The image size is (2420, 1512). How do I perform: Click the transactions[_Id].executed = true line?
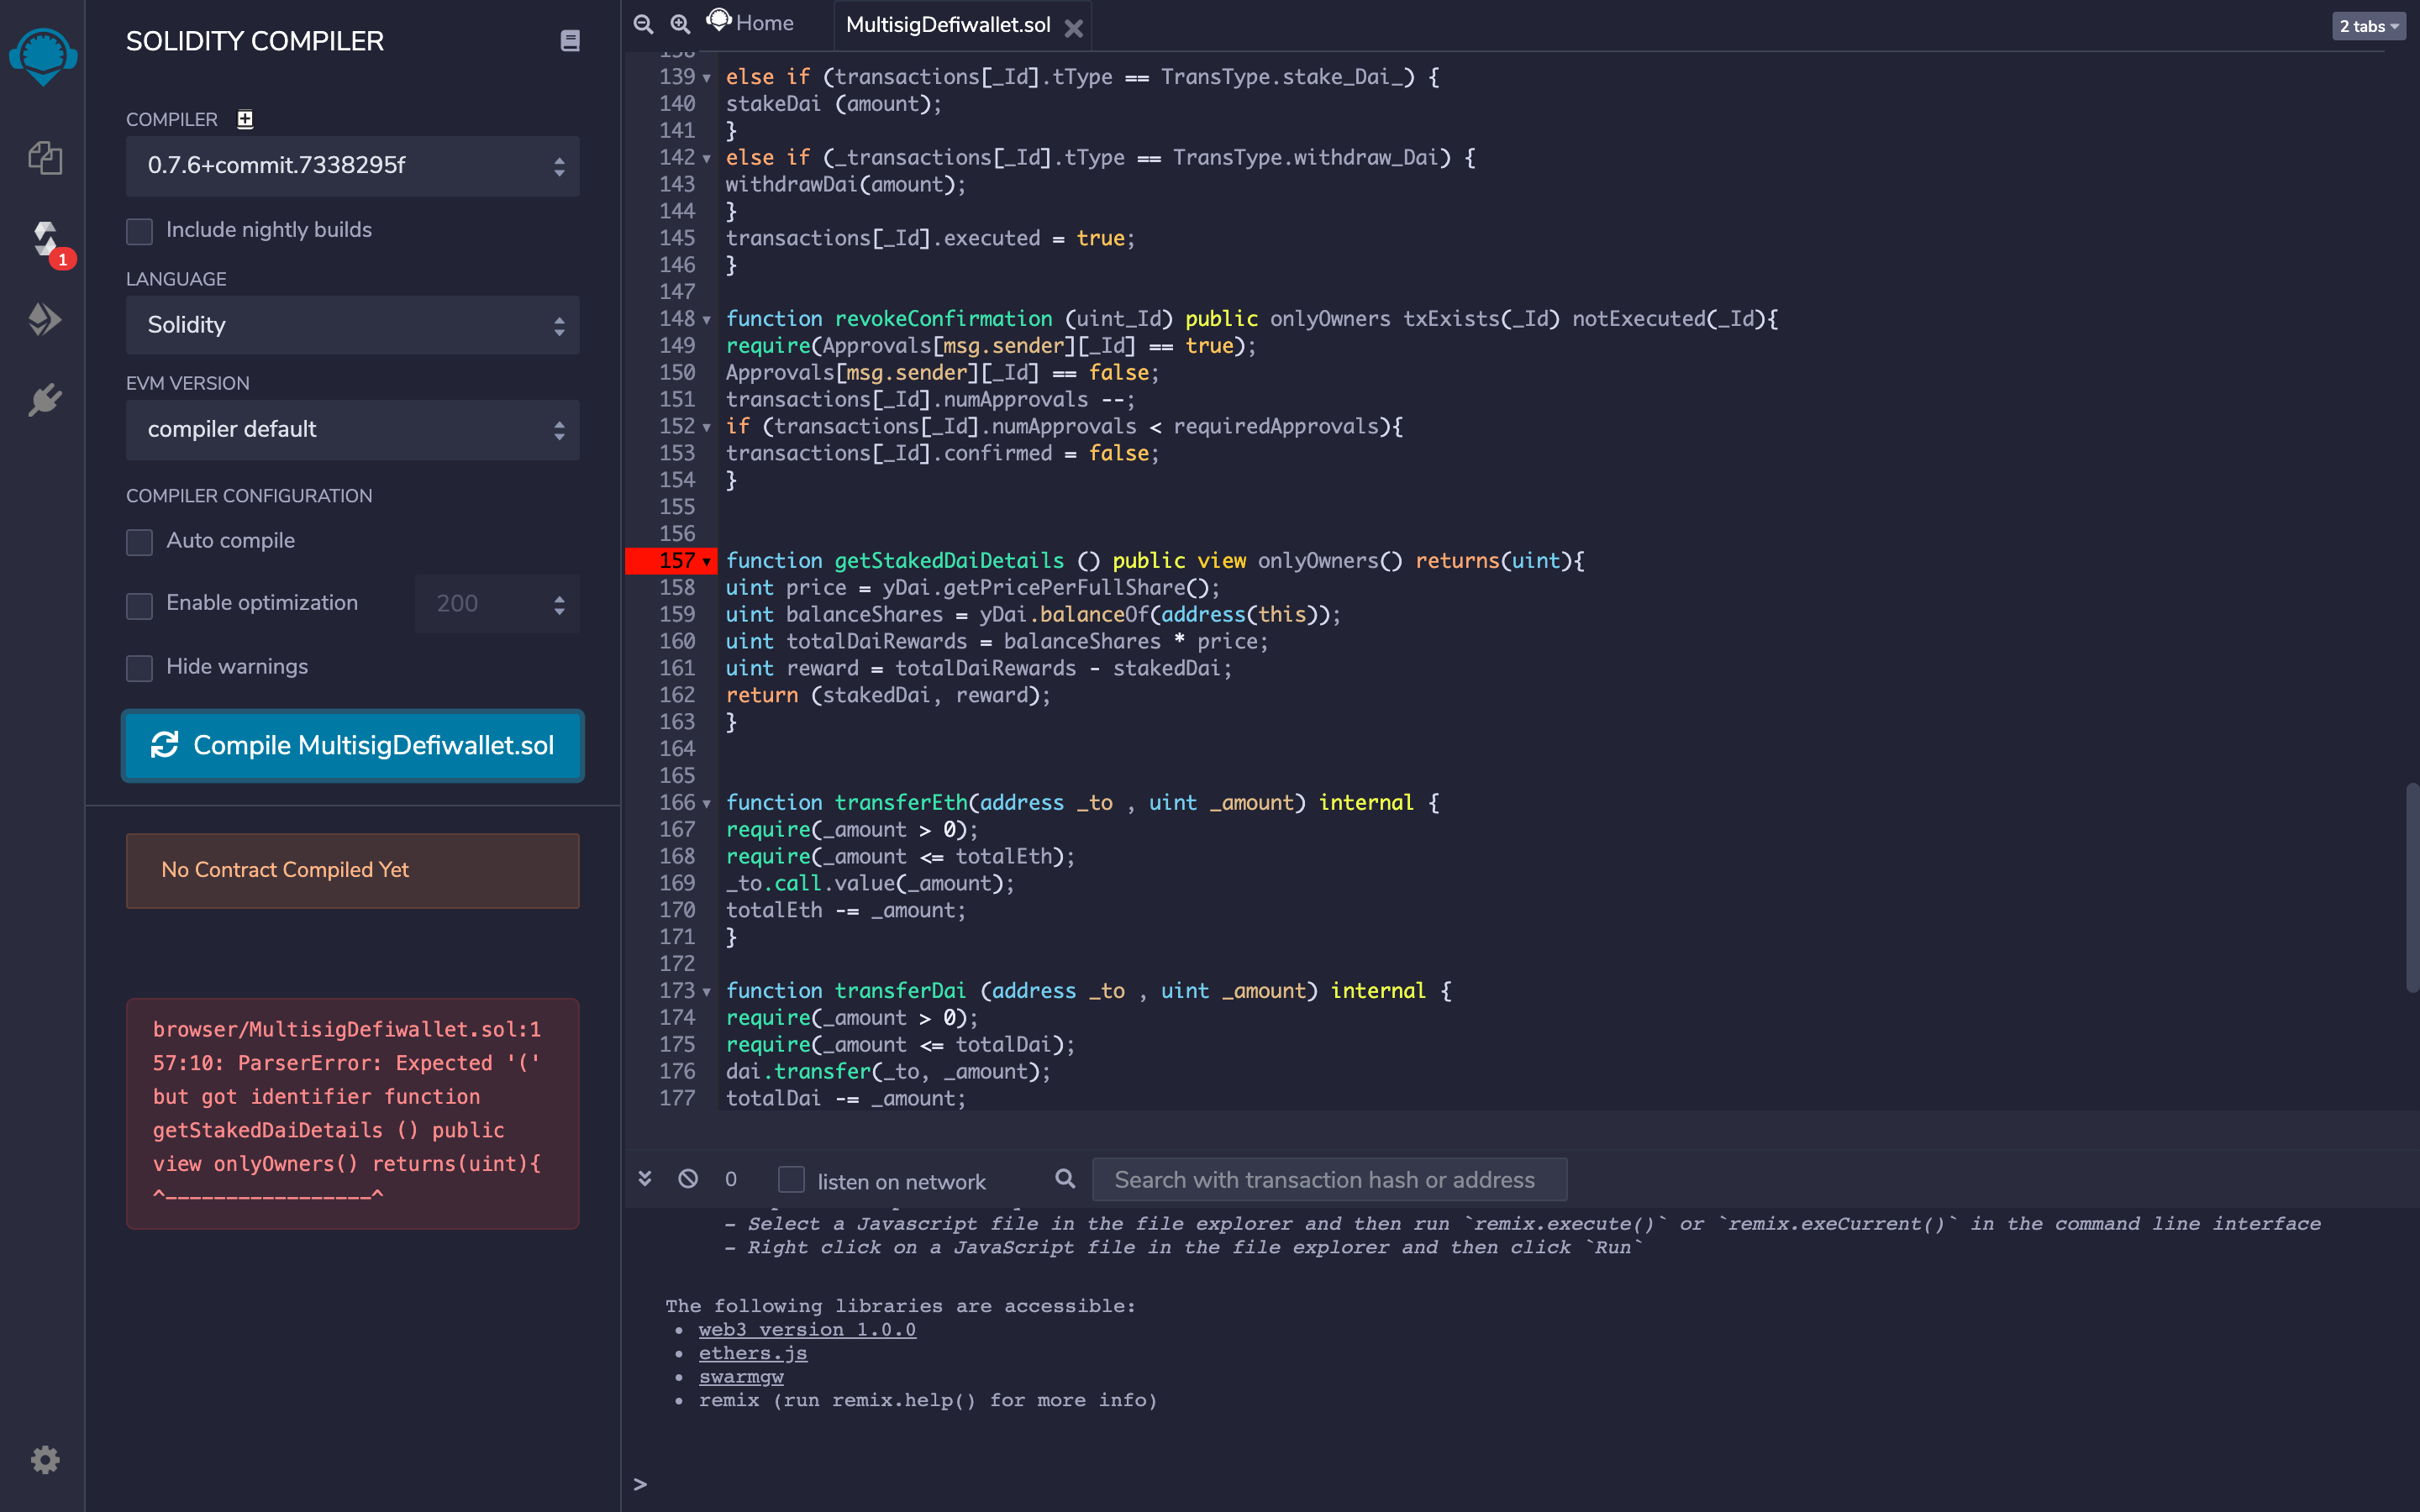tap(930, 238)
